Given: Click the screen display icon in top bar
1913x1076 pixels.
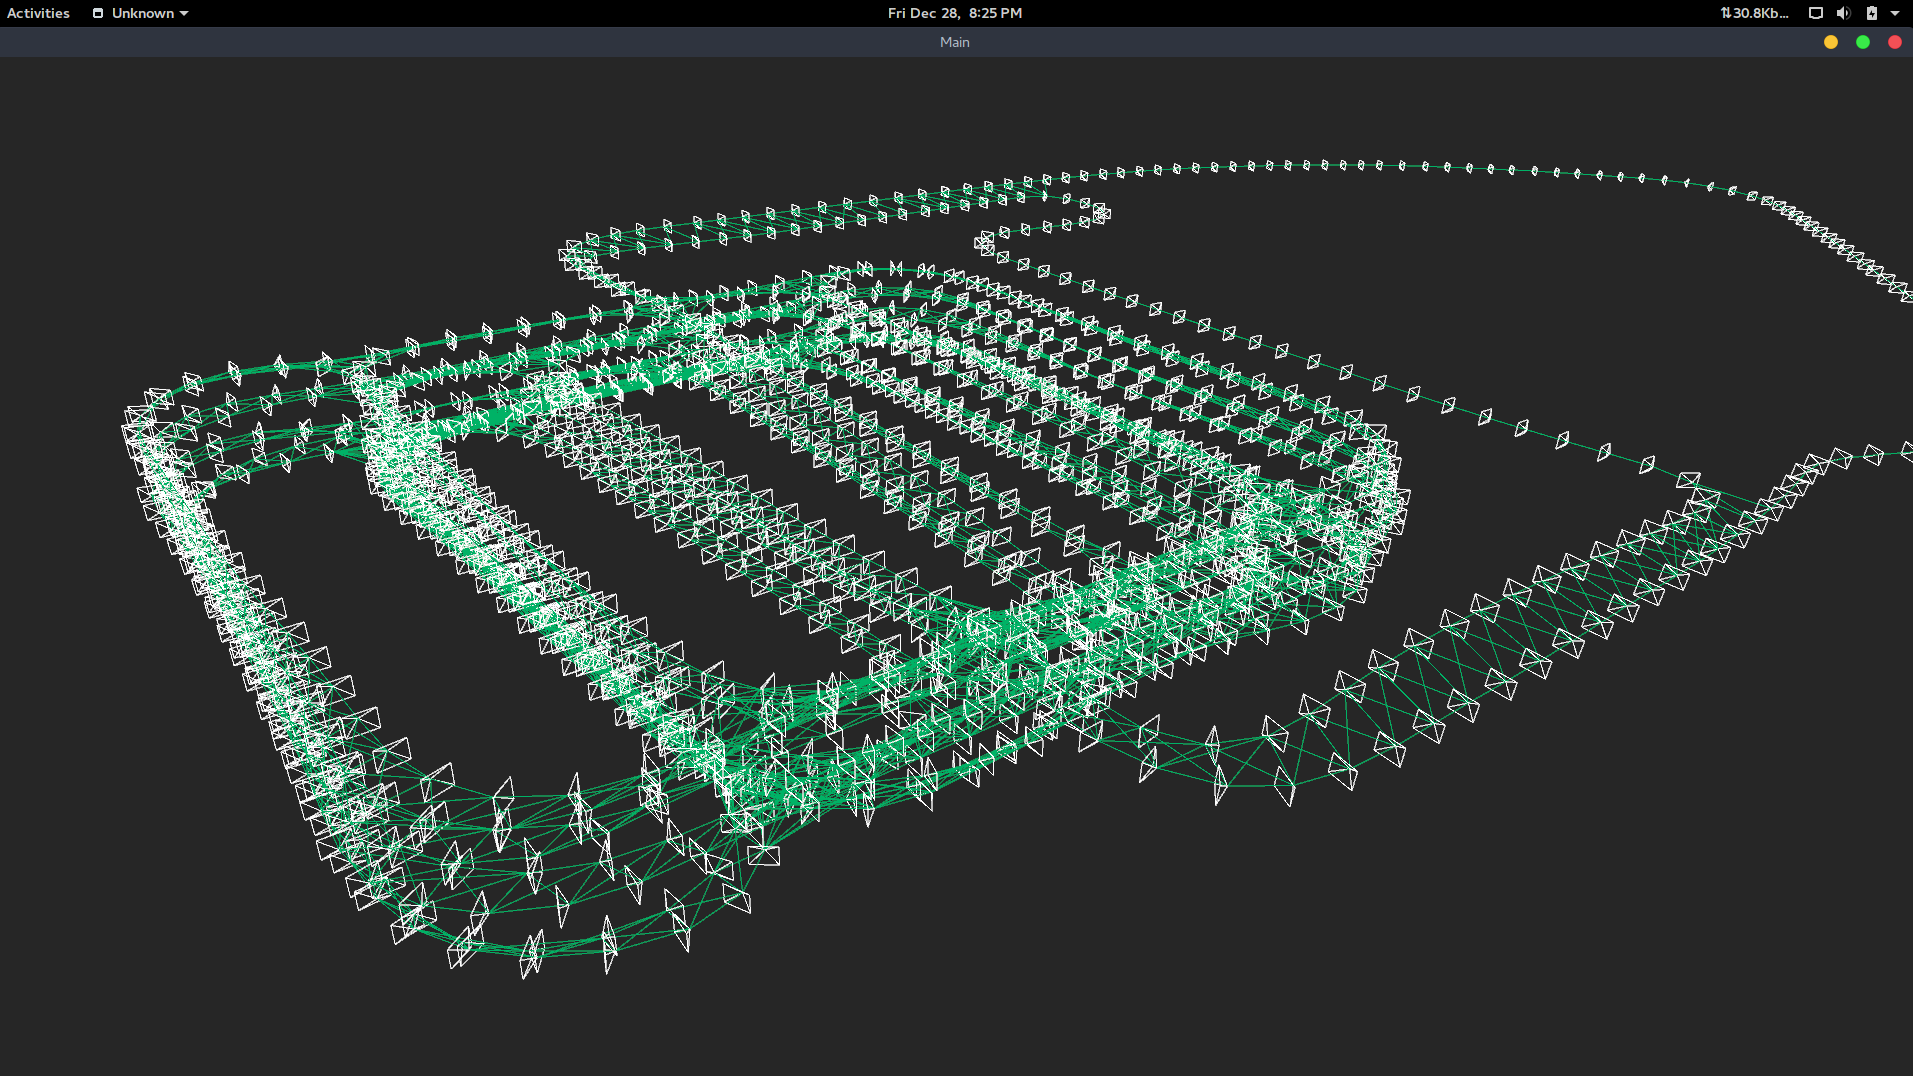Looking at the screenshot, I should click(x=1815, y=13).
